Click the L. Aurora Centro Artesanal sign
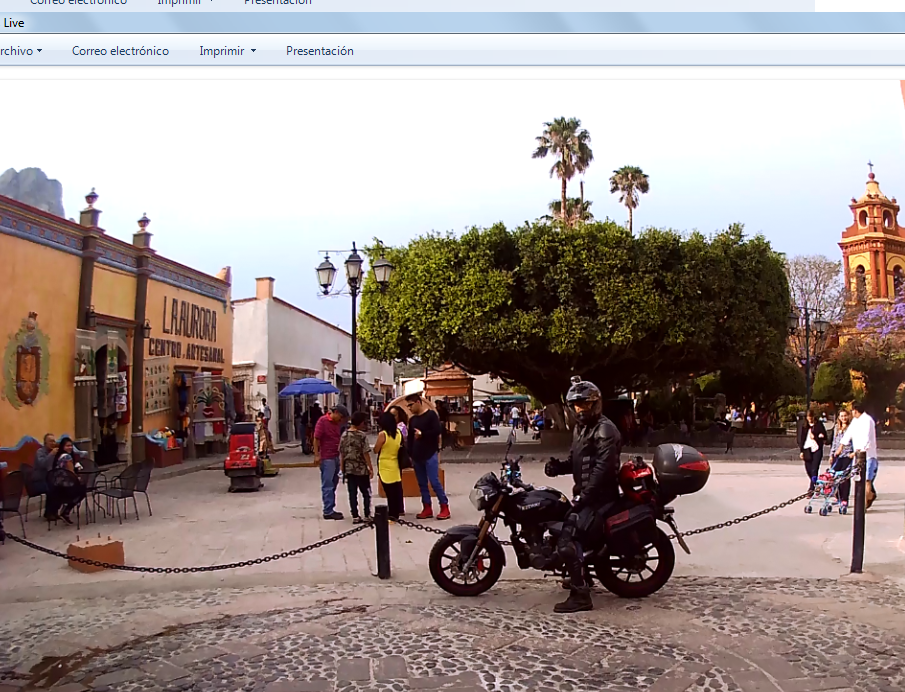905x692 pixels. tap(187, 328)
